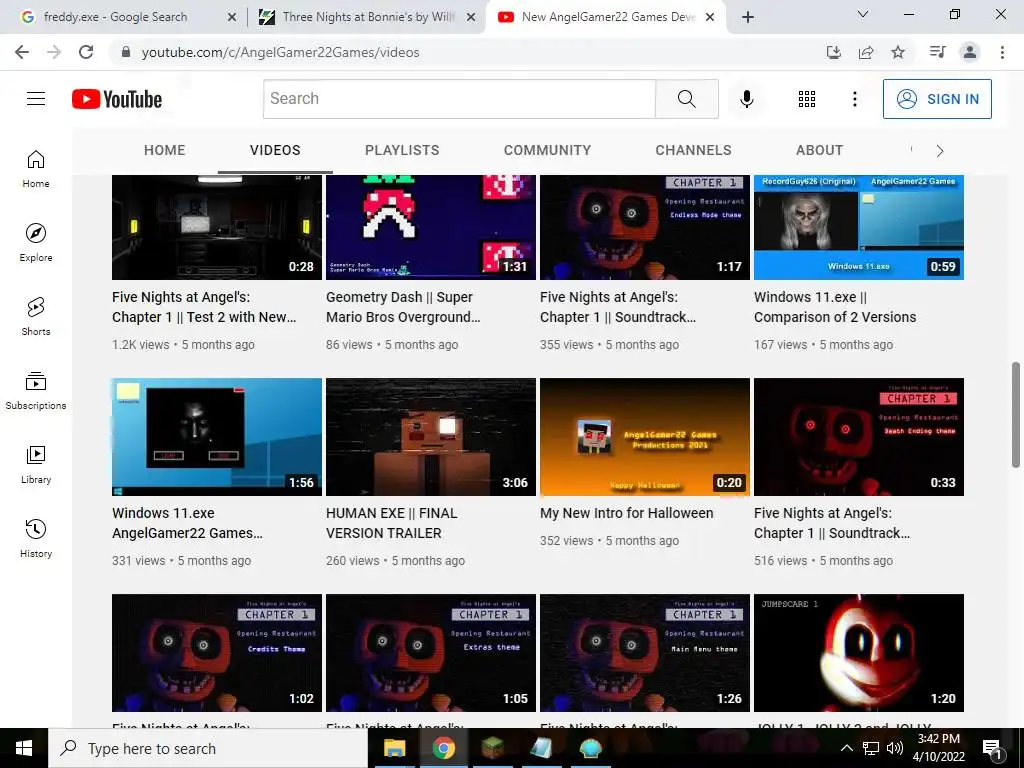Image resolution: width=1024 pixels, height=768 pixels.
Task: Play the 1:02 Credits Theme thumbnail
Action: (x=217, y=652)
